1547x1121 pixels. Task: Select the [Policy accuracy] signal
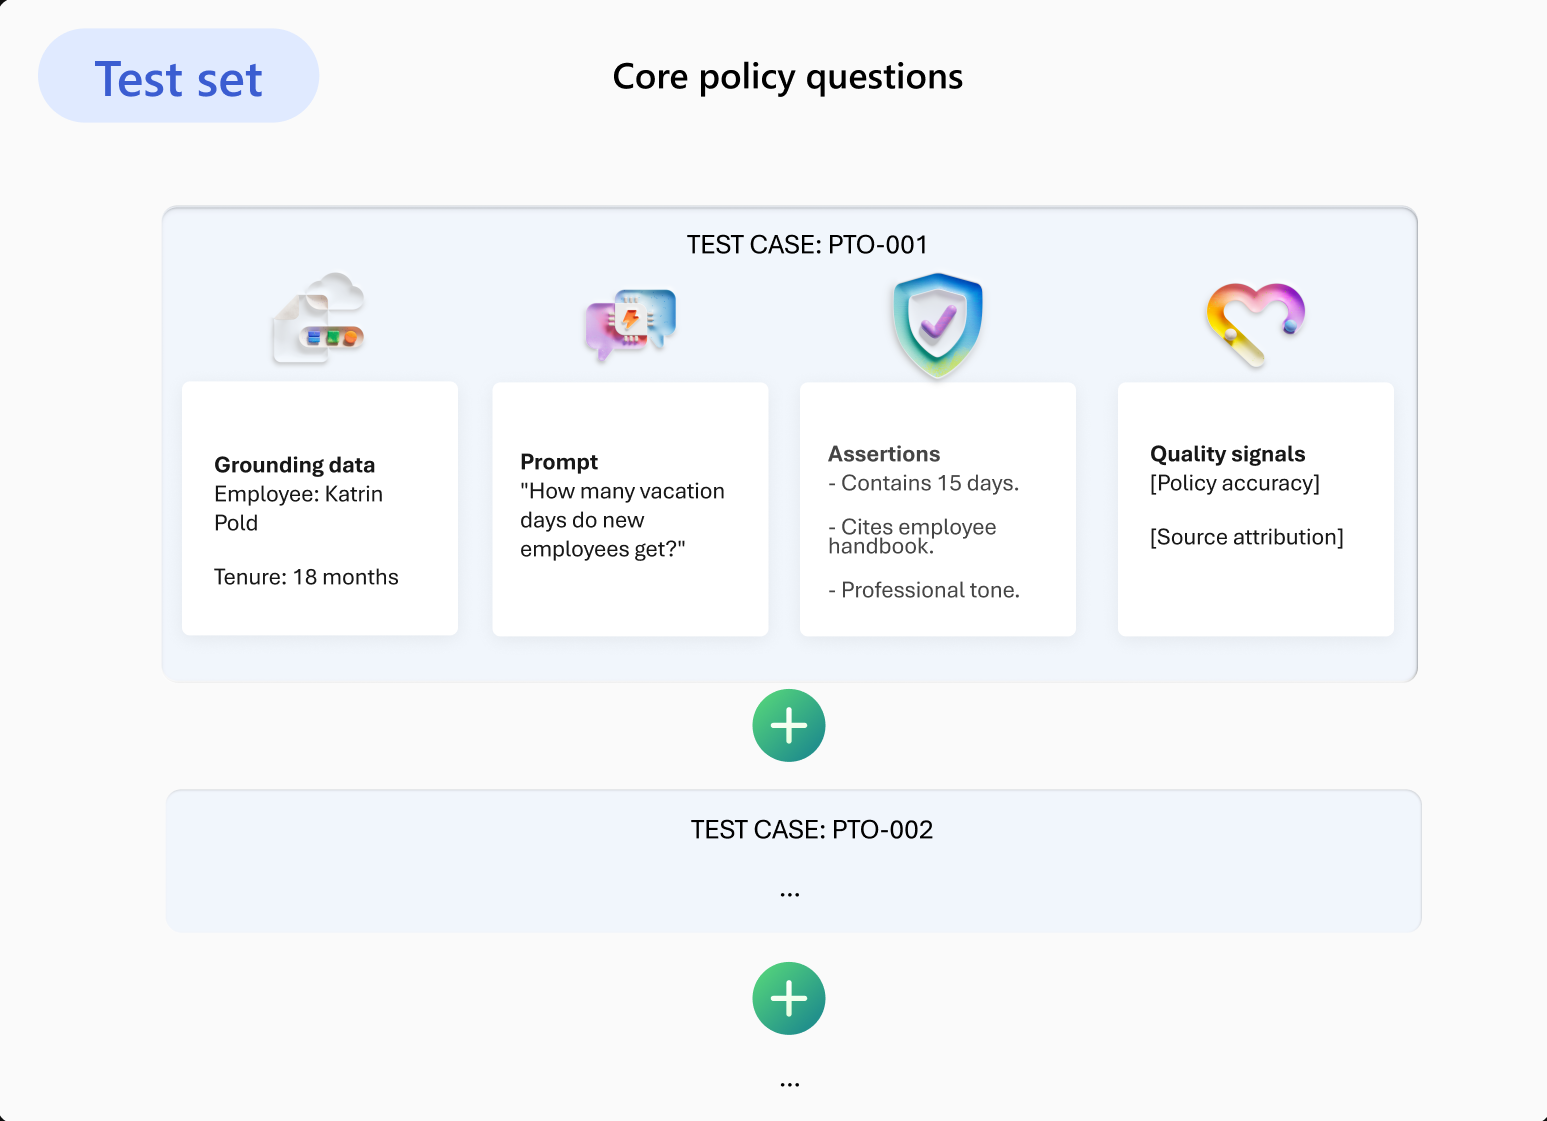tap(1235, 483)
